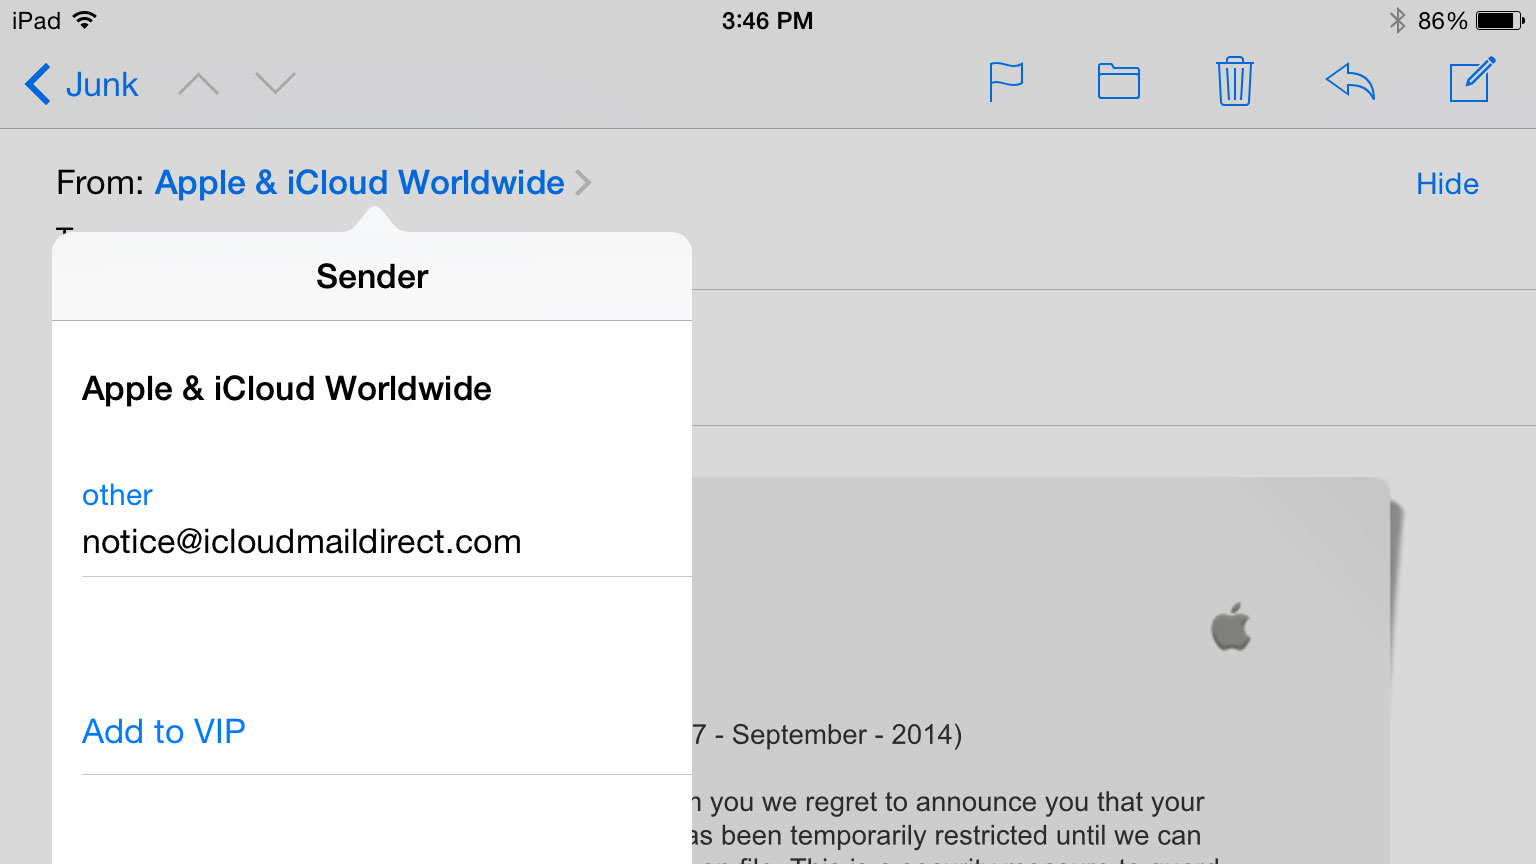Show previous message with up arrow
1536x864 pixels.
[x=198, y=84]
